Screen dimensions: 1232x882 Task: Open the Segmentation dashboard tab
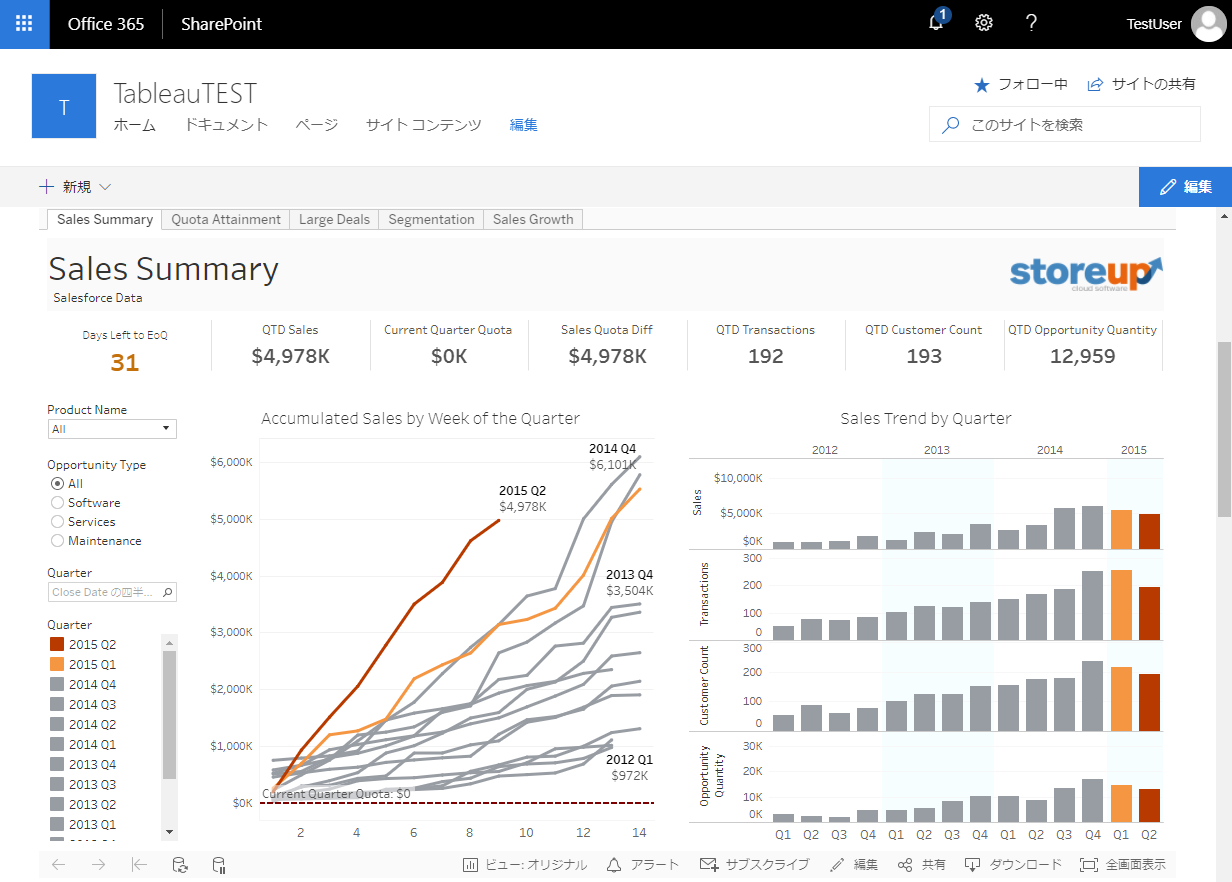tap(431, 219)
